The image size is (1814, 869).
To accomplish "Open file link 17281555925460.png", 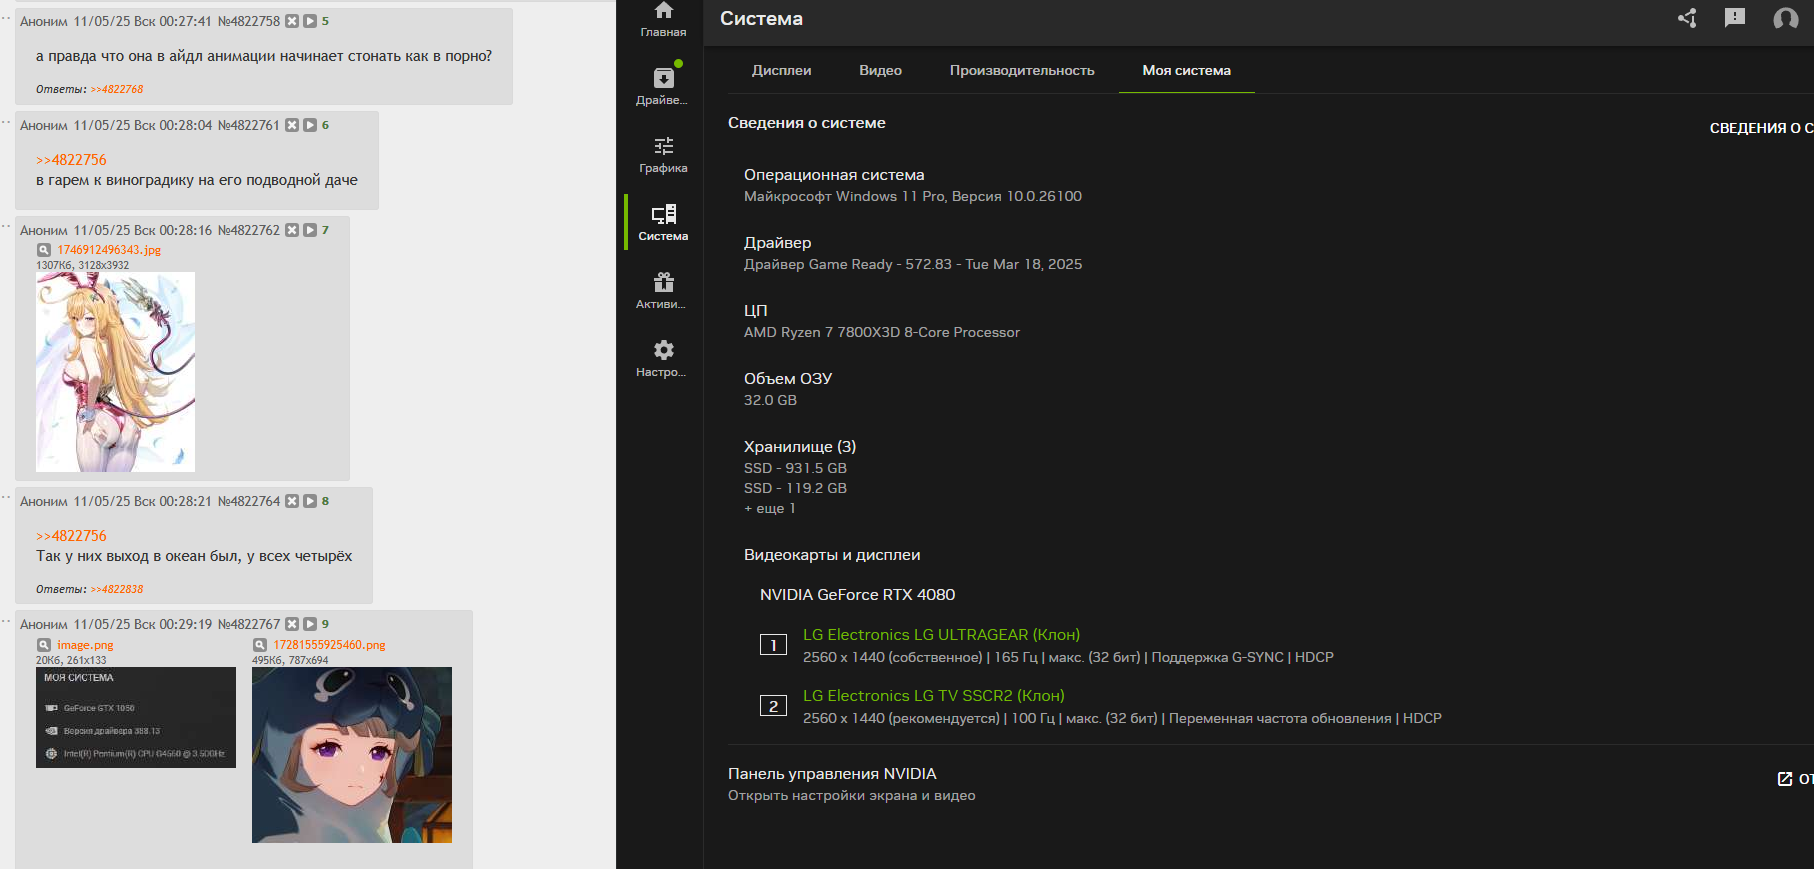I will (x=329, y=645).
